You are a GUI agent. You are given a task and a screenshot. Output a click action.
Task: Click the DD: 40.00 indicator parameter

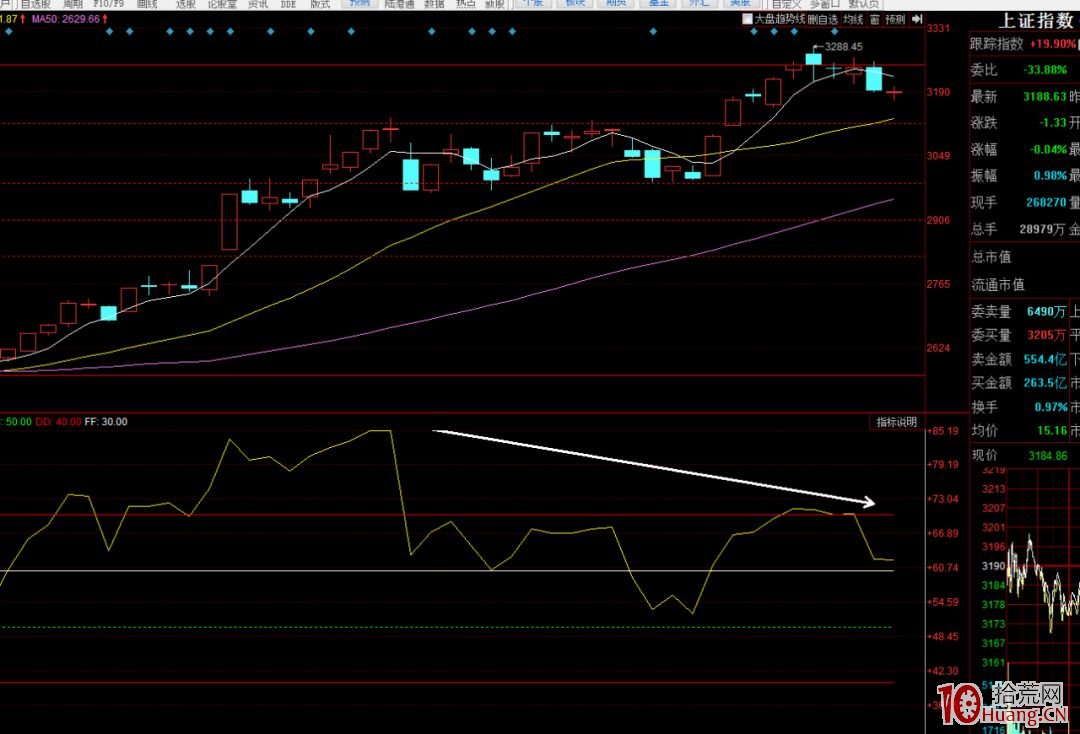(58, 422)
